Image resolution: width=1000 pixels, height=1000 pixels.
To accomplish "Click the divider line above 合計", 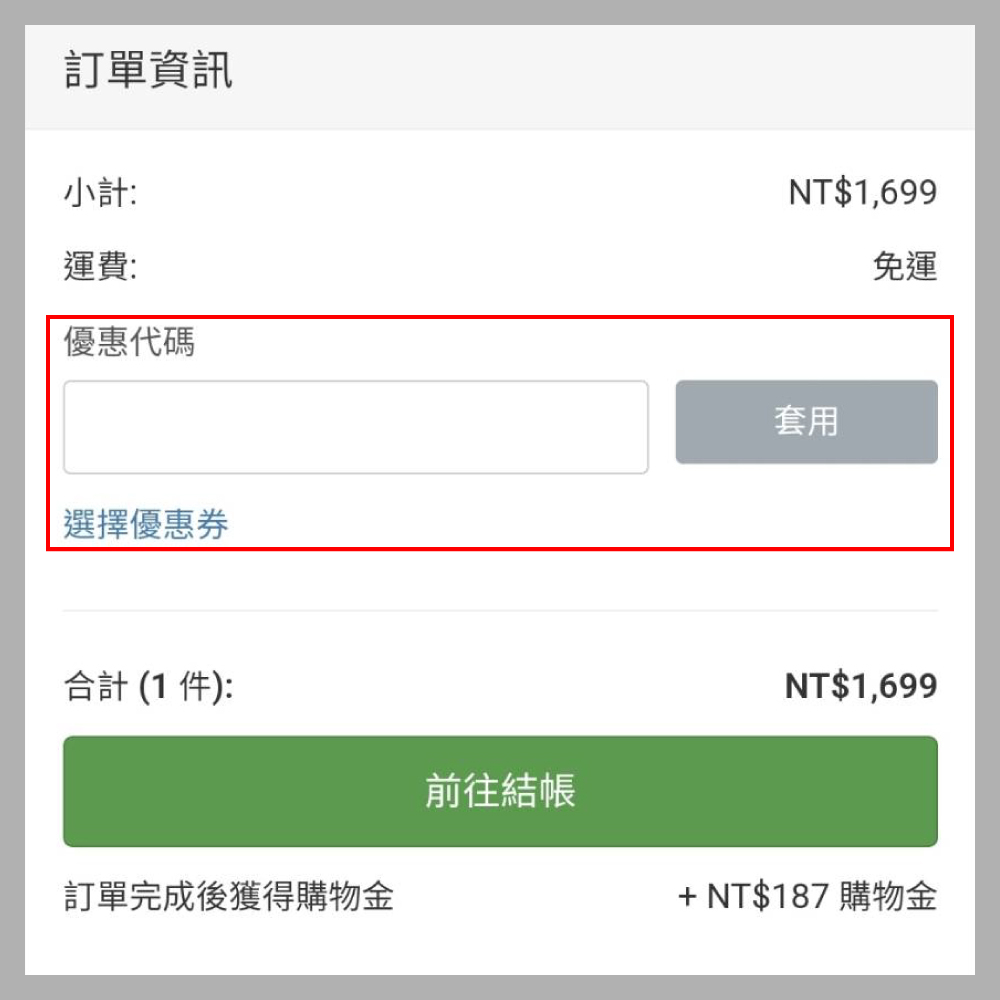I will click(500, 610).
